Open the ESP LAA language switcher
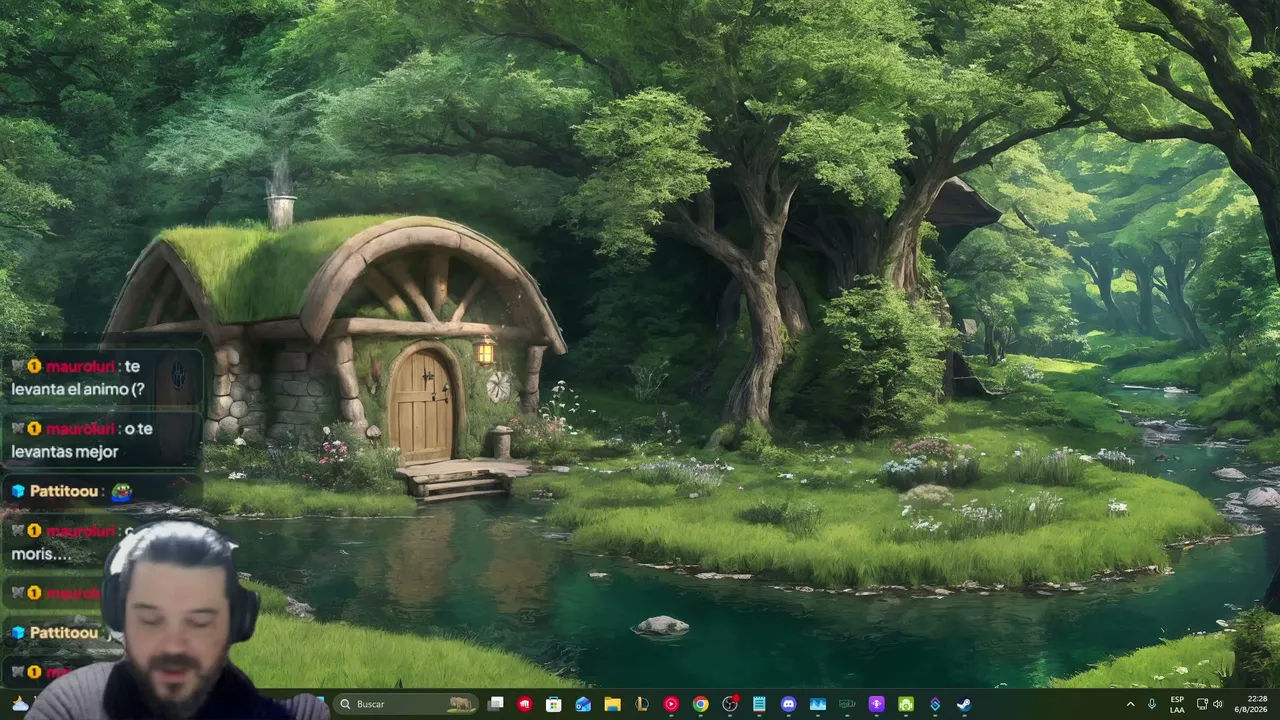Viewport: 1280px width, 720px height. (1177, 704)
